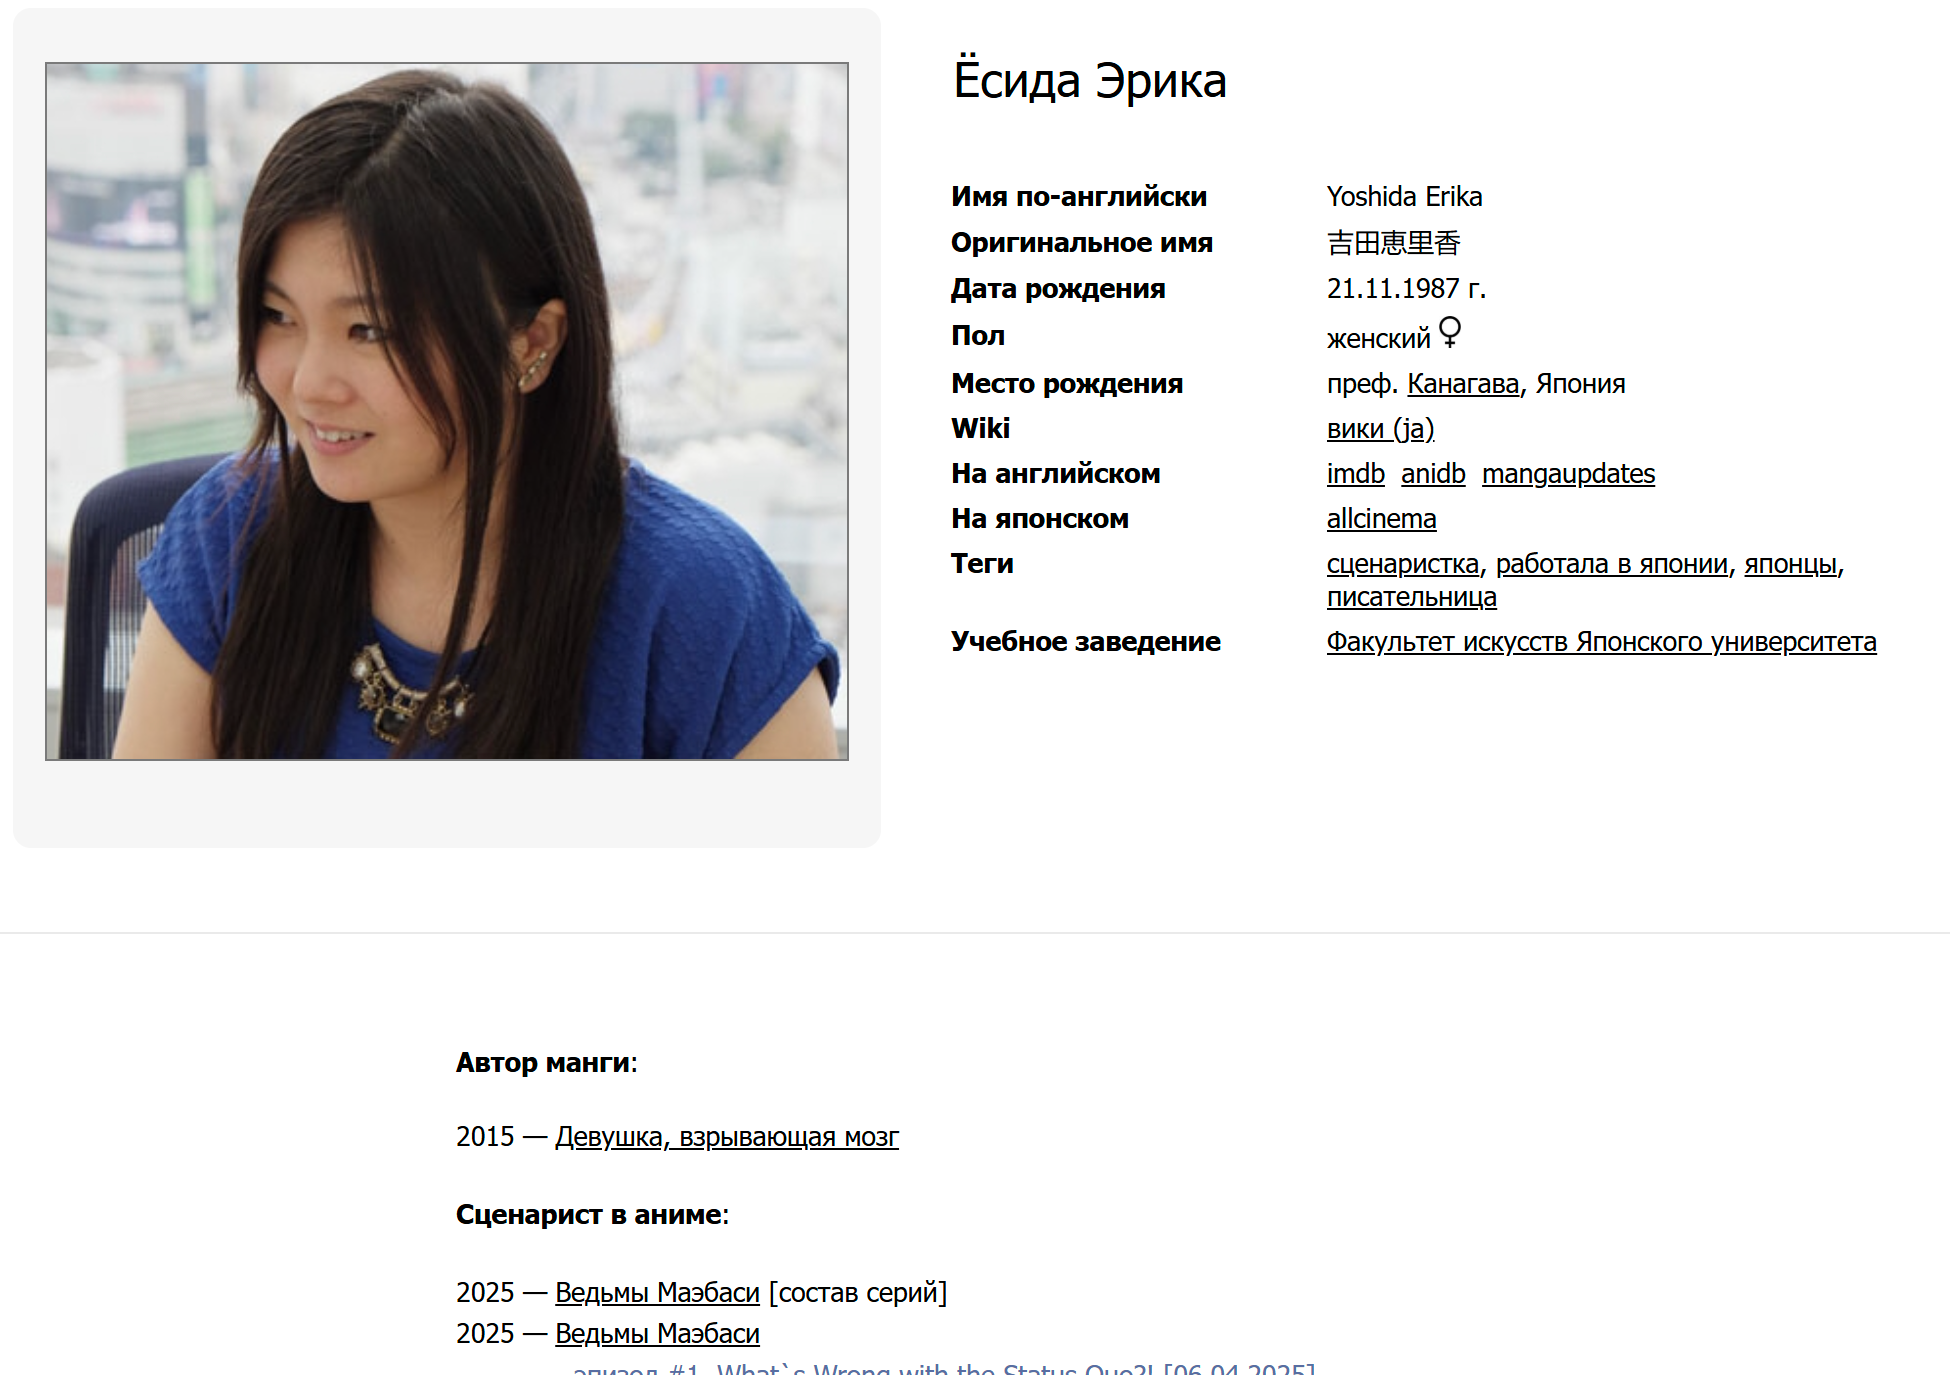Image resolution: width=1950 pixels, height=1375 pixels.
Task: Click the японцы tag
Action: [x=1790, y=564]
